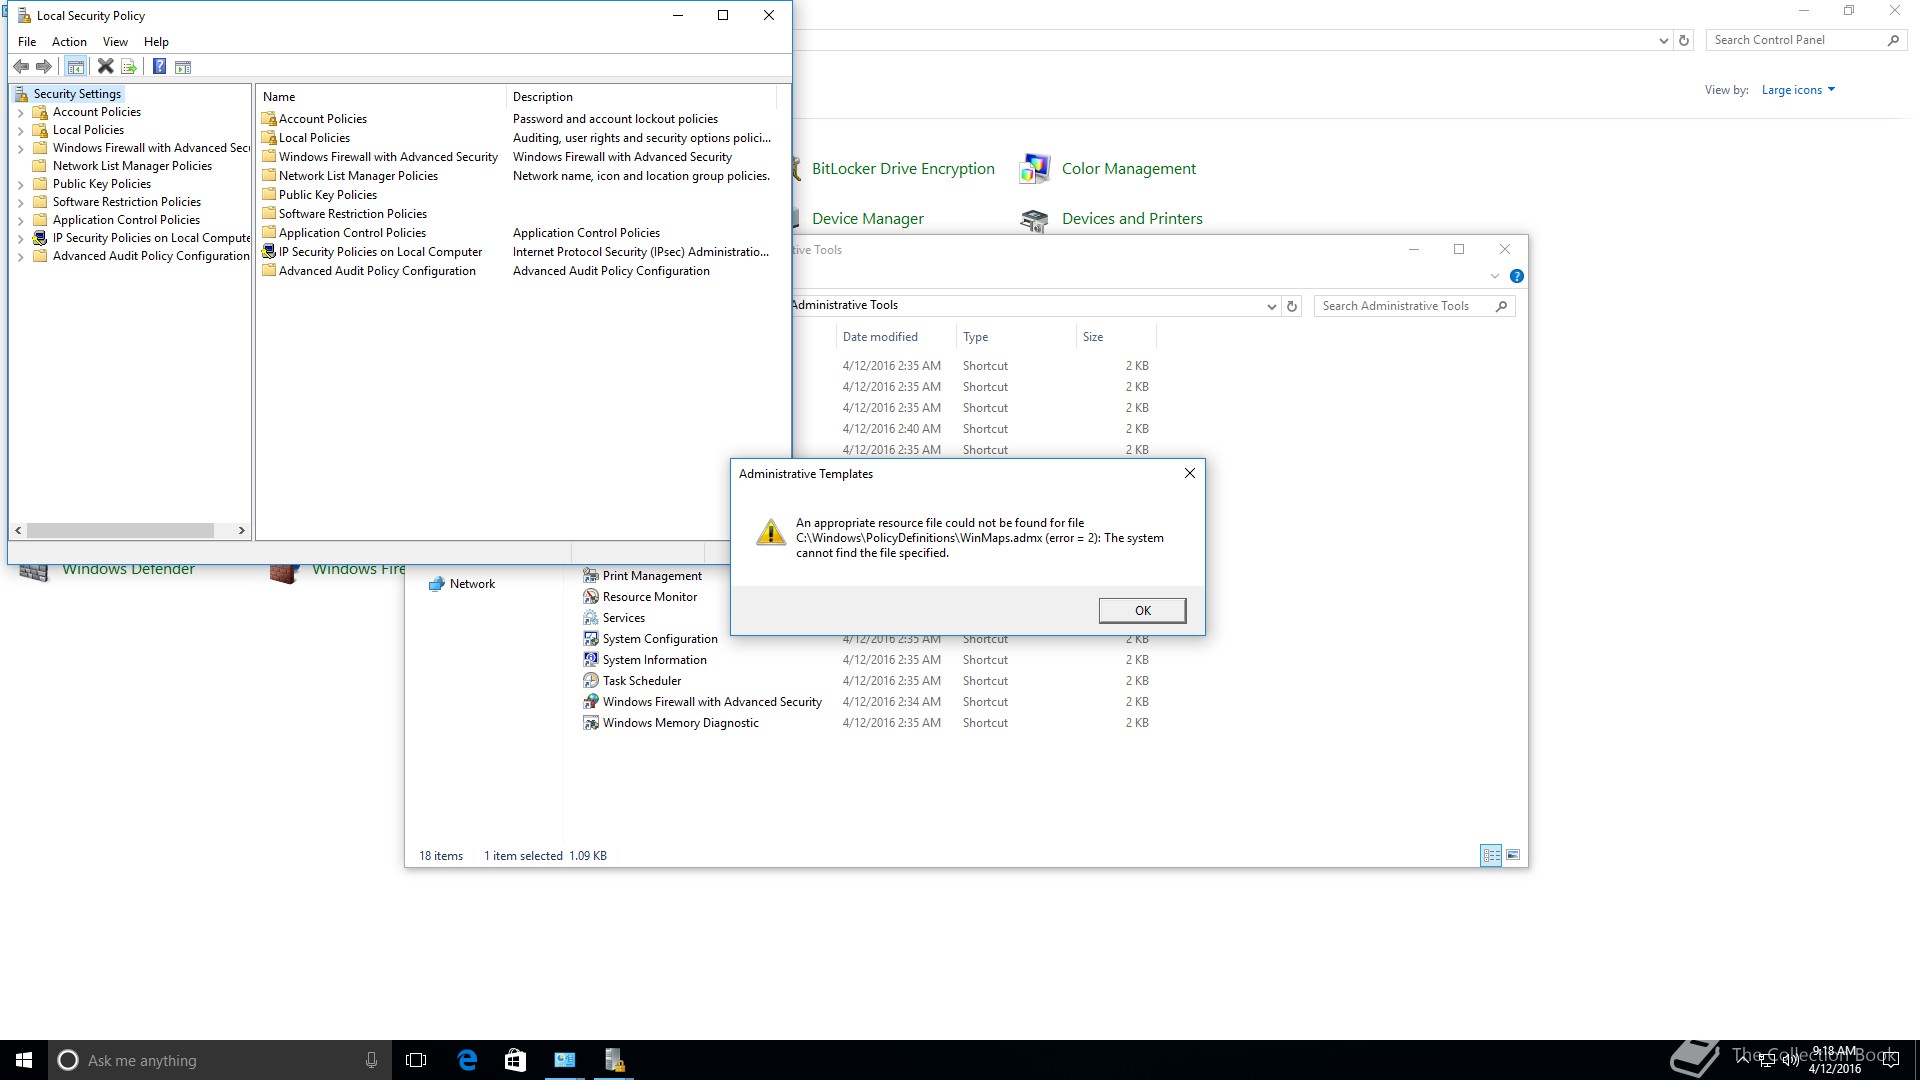Image resolution: width=1920 pixels, height=1080 pixels.
Task: Click the Search Administrative Tools field
Action: click(1404, 306)
